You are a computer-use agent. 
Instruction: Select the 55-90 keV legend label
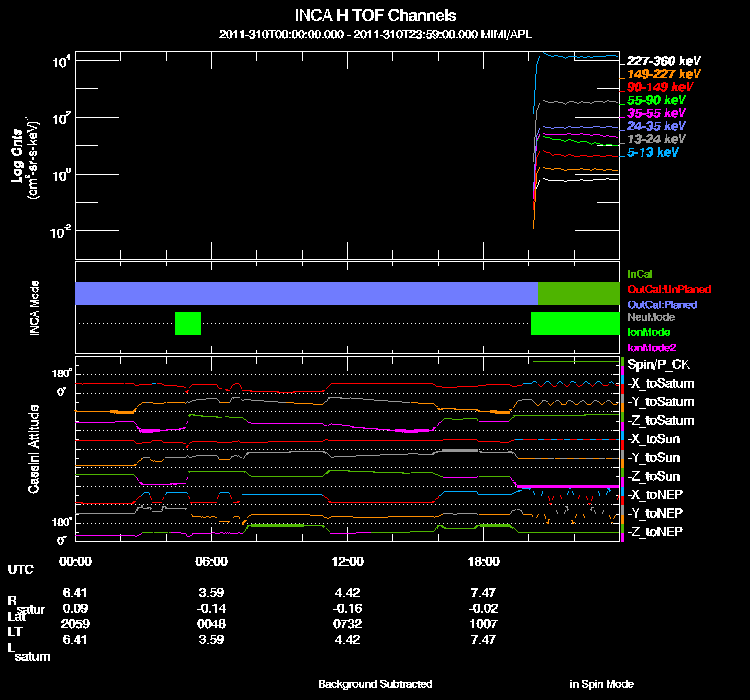[x=656, y=100]
